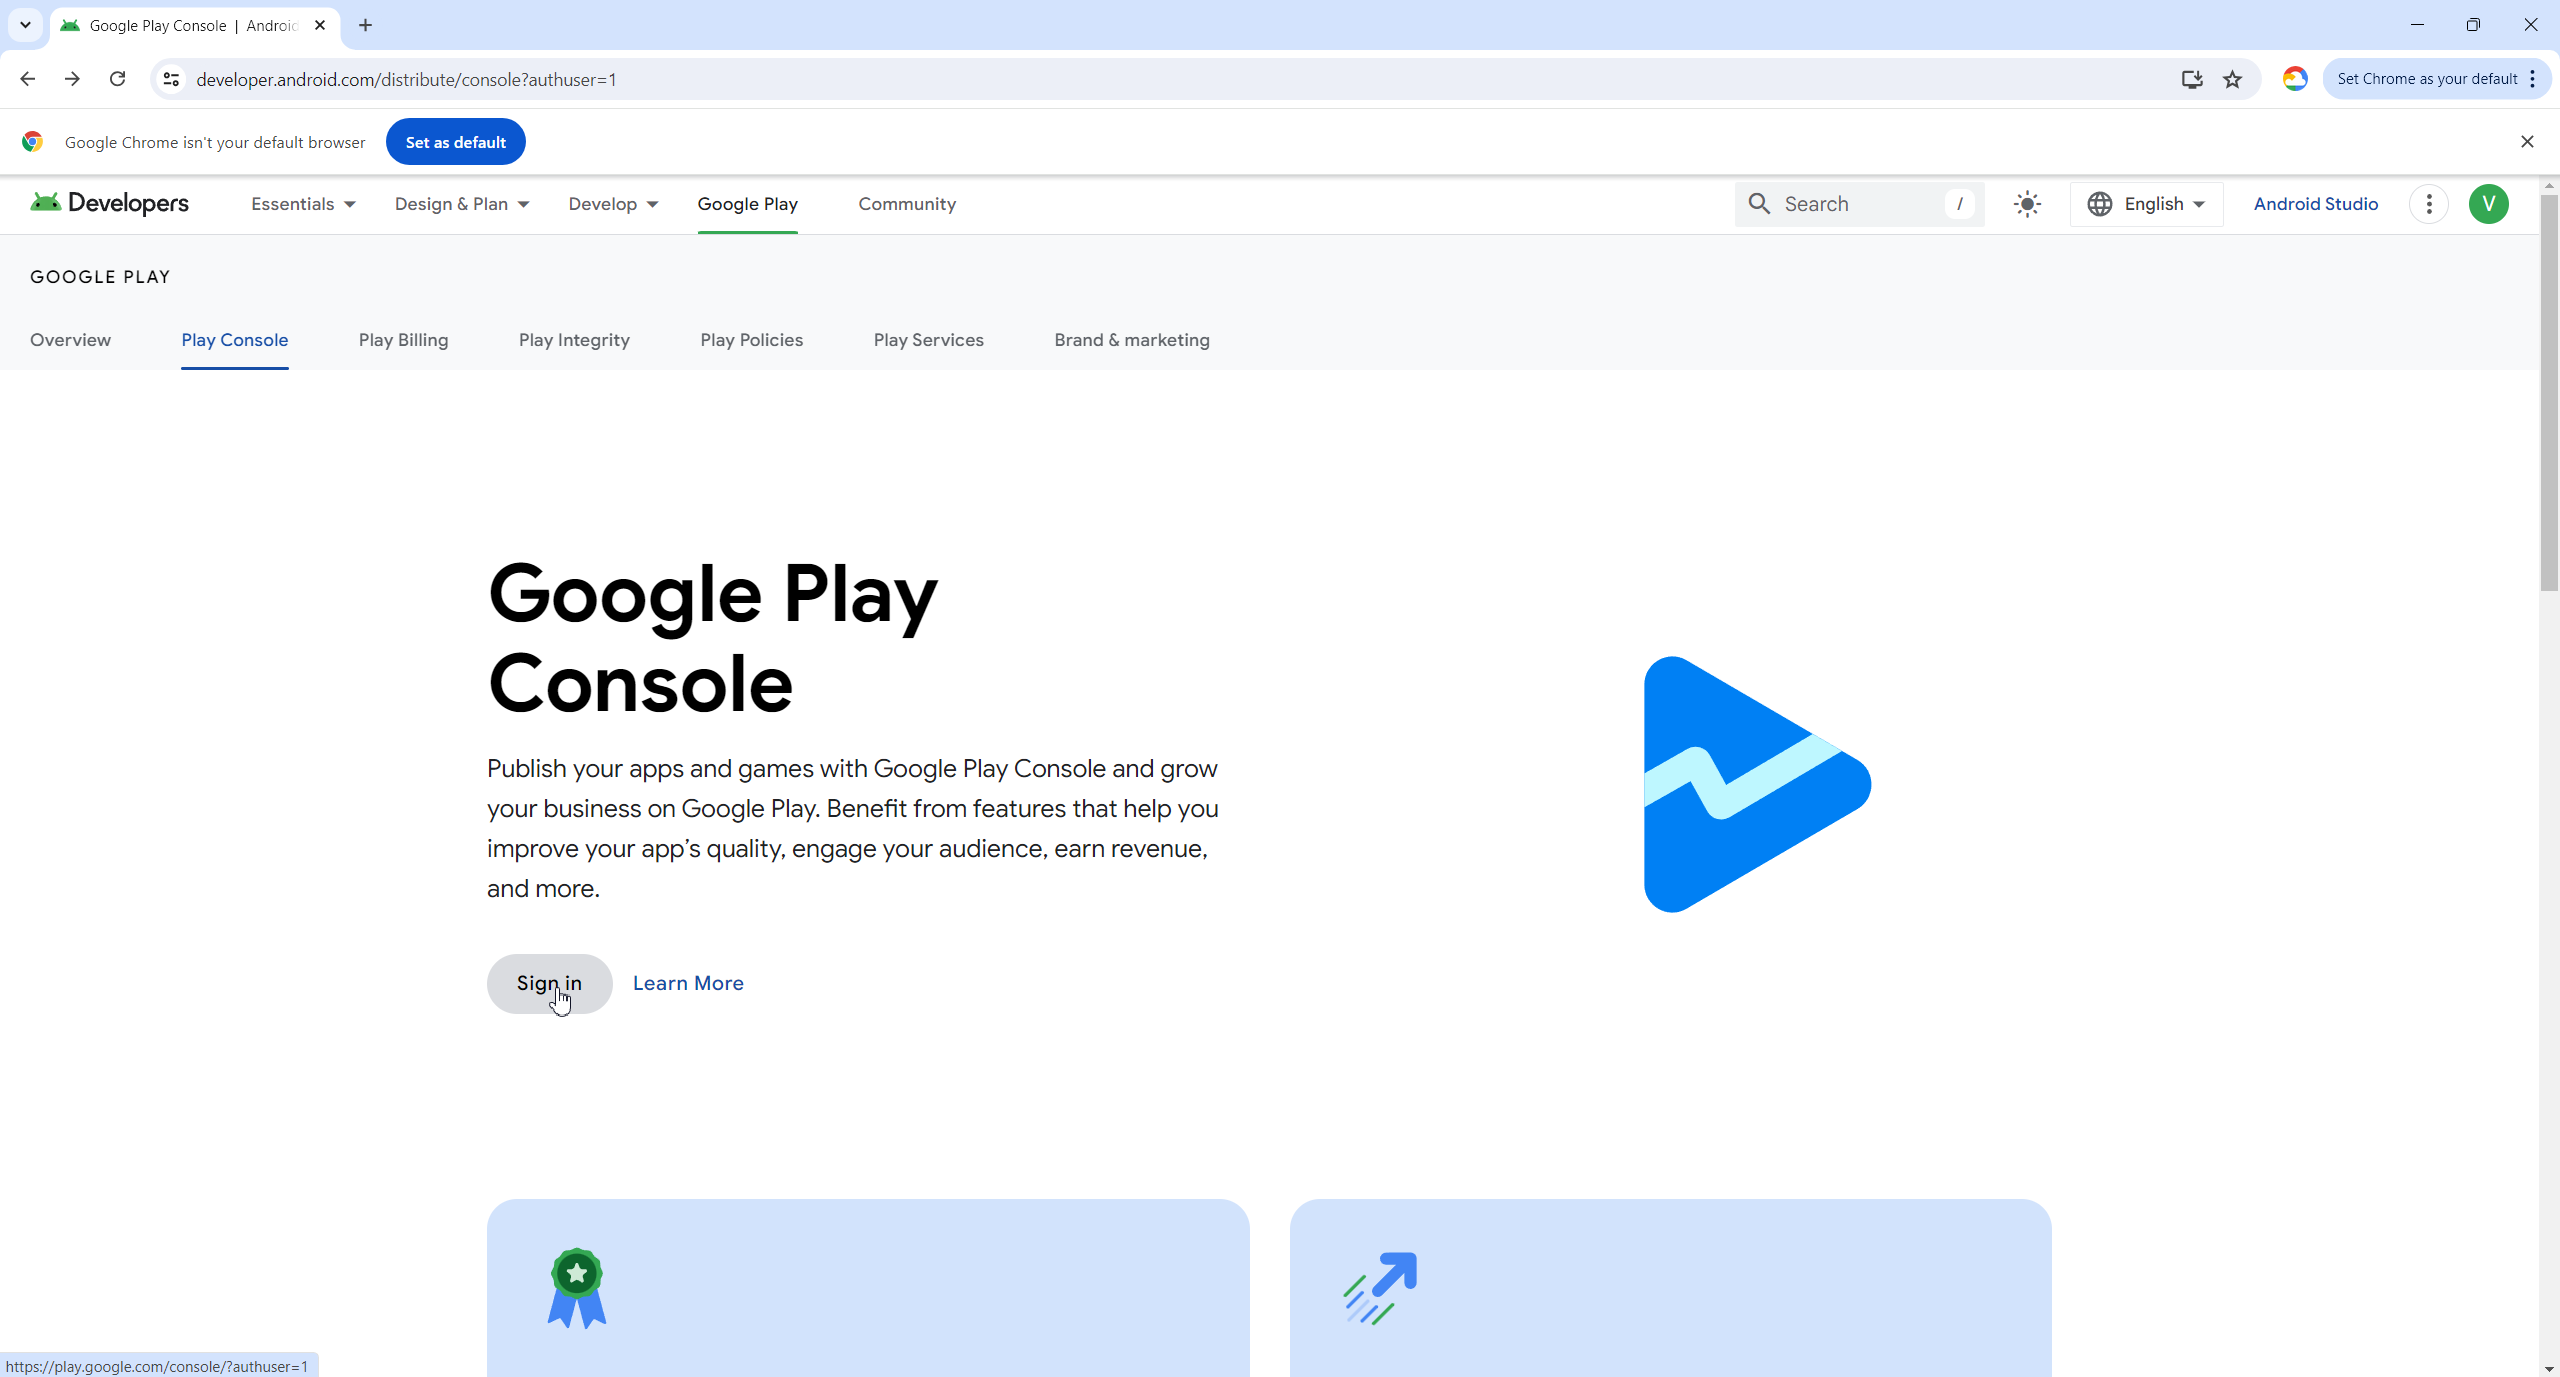
Task: Open the vertical three-dot site menu
Action: pyautogui.click(x=2428, y=204)
